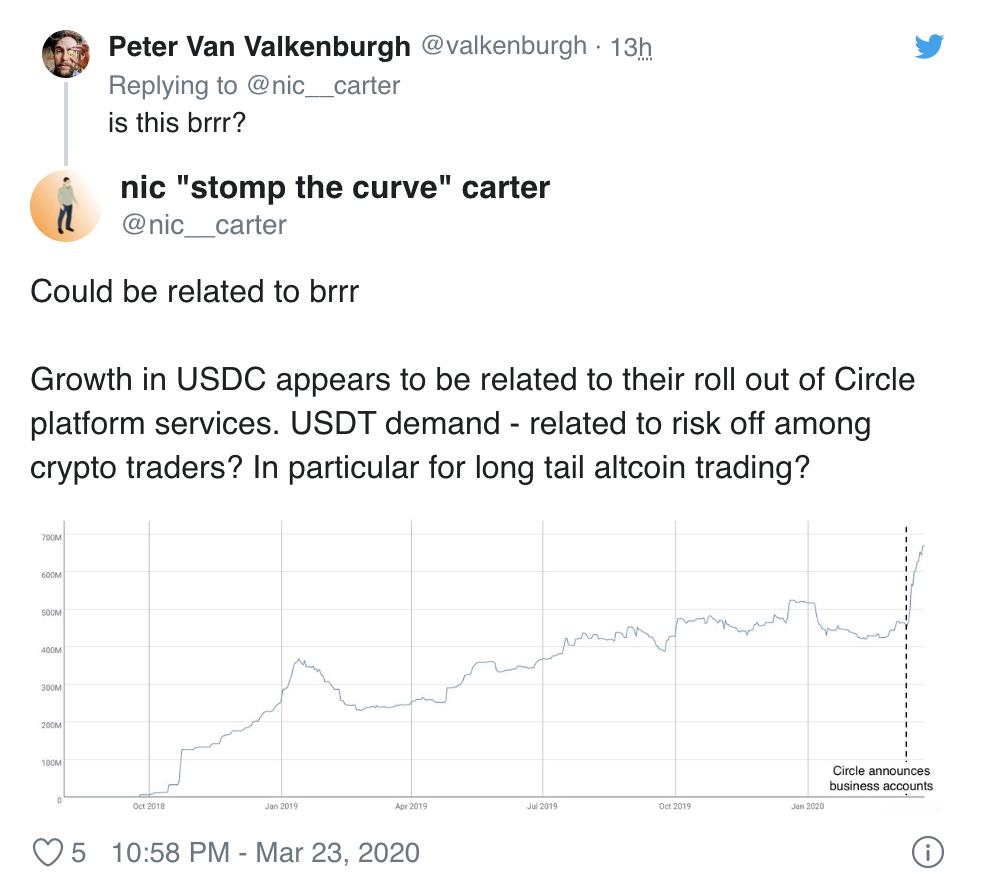Viewport: 982px width, 892px height.
Task: Click the 10:58 PM - Mar 23, 2020 timestamp
Action: (x=266, y=853)
